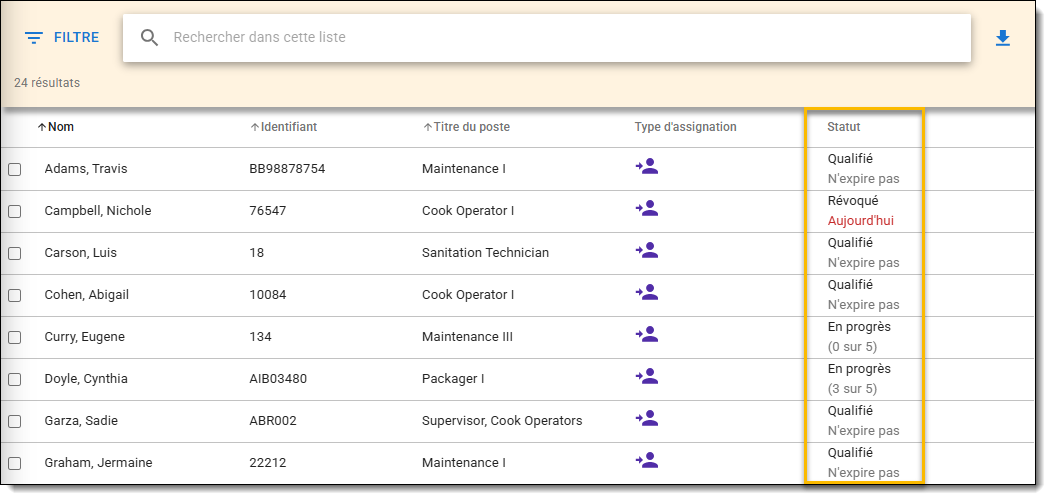This screenshot has height=500, width=1051.
Task: Click assignment type icon for Graham, Jermaine
Action: 647,461
